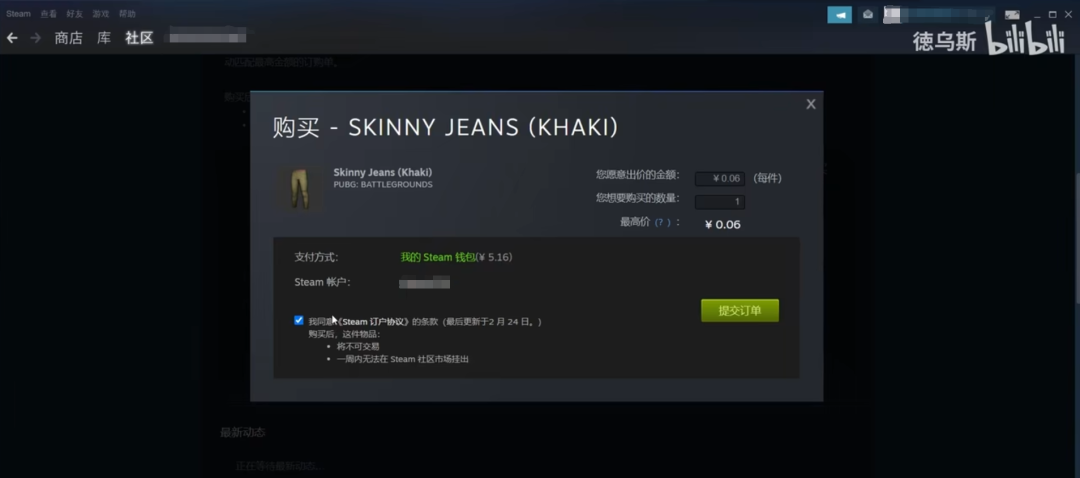
Task: Click the forward navigation arrow
Action: pos(36,38)
